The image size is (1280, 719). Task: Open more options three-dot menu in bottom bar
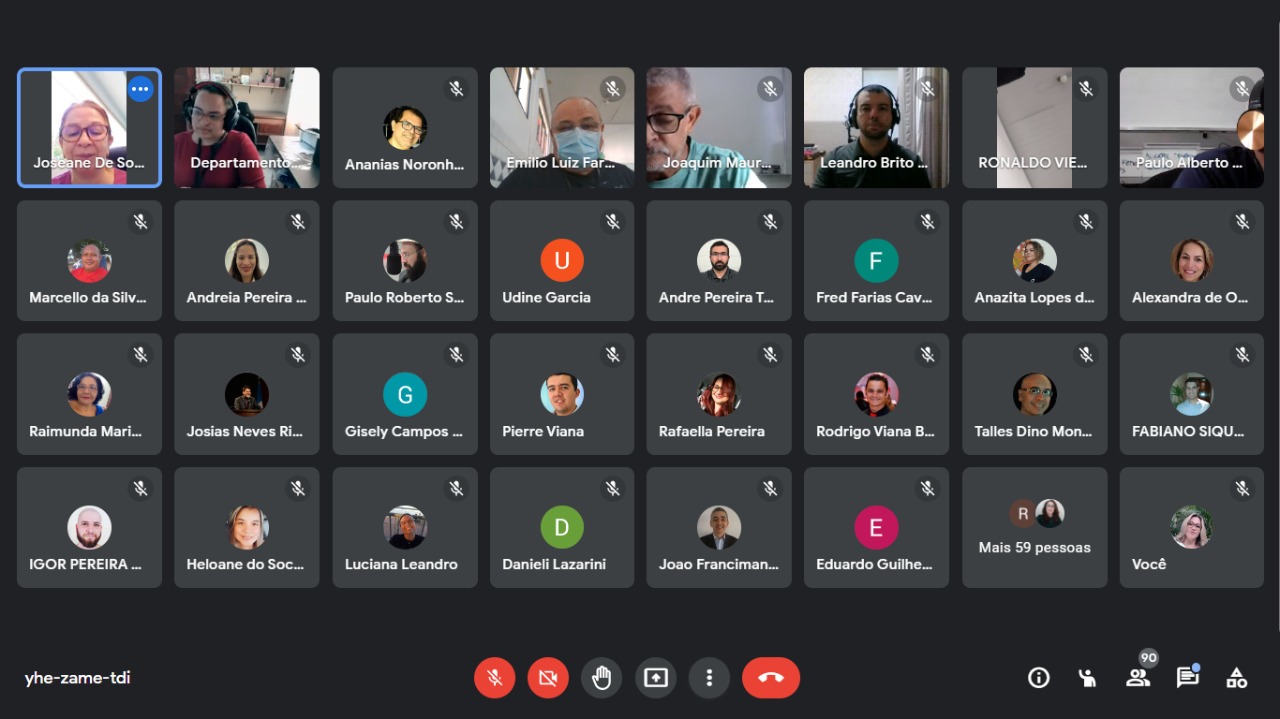click(709, 678)
